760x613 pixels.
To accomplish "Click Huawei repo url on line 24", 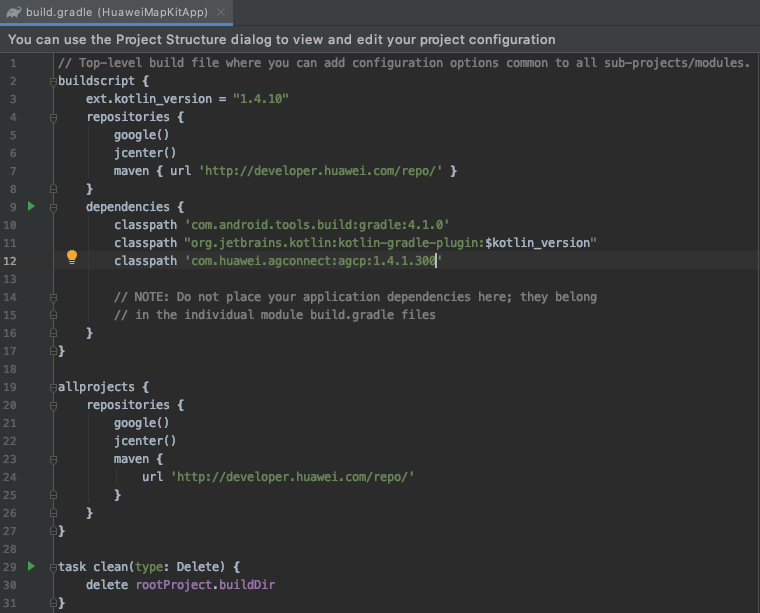I will tap(293, 477).
